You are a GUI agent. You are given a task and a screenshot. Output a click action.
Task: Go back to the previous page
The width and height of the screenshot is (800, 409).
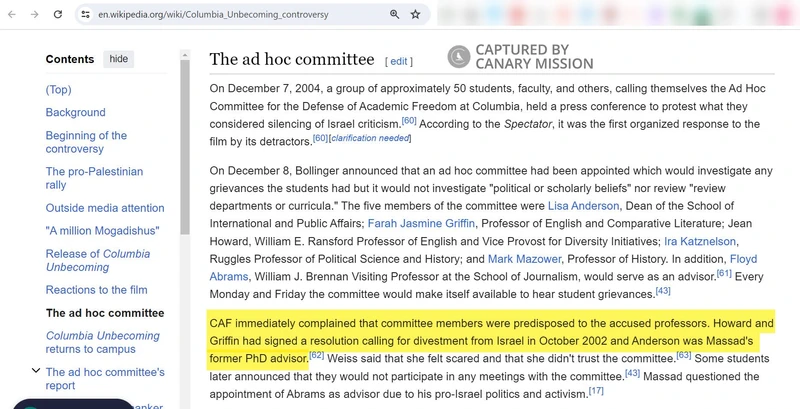coord(11,15)
